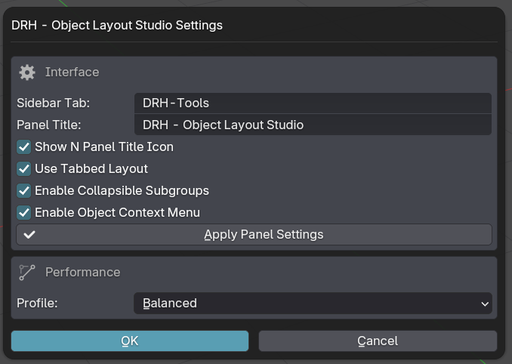Select the Performance section header
This screenshot has width=512, height=364.
click(83, 272)
